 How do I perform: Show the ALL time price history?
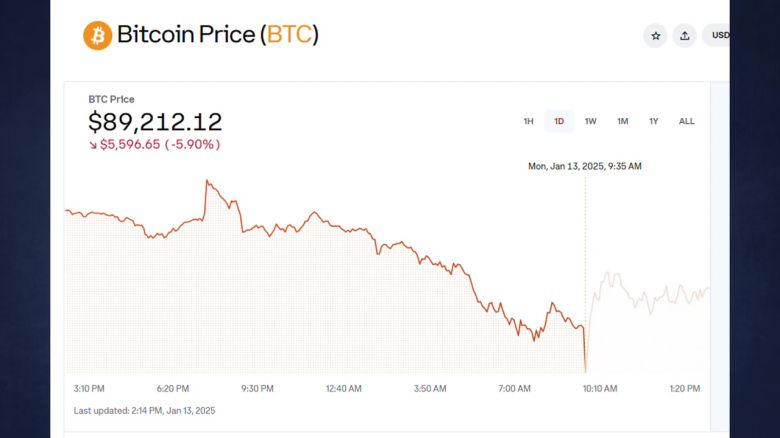[x=687, y=122]
